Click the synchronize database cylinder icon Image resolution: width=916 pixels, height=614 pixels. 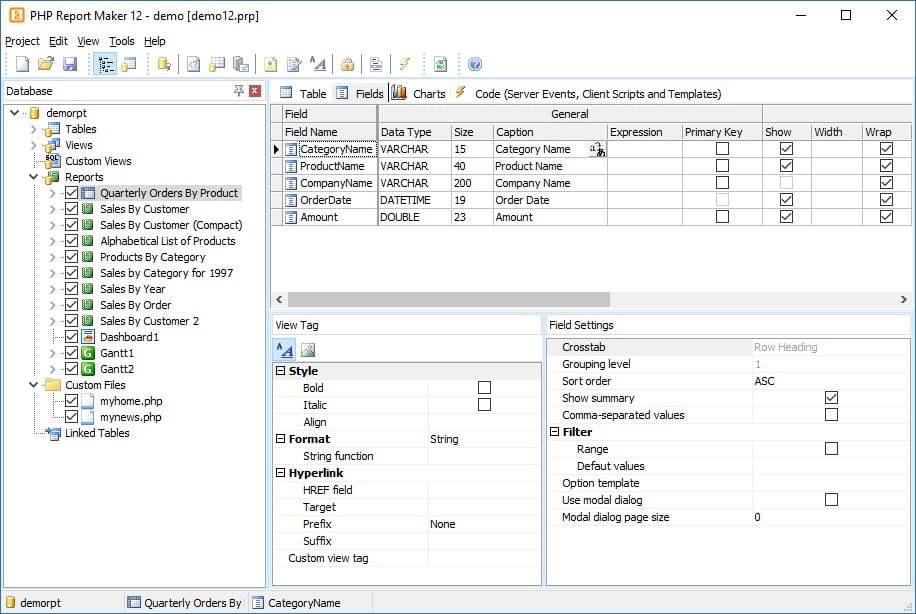[x=164, y=64]
